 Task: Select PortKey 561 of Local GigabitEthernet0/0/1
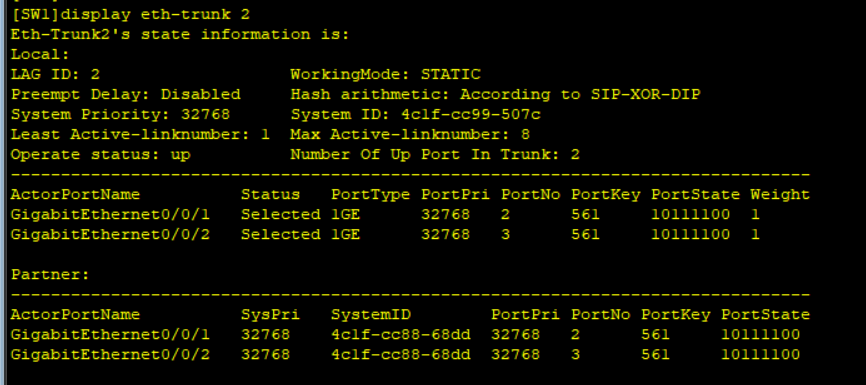(586, 214)
